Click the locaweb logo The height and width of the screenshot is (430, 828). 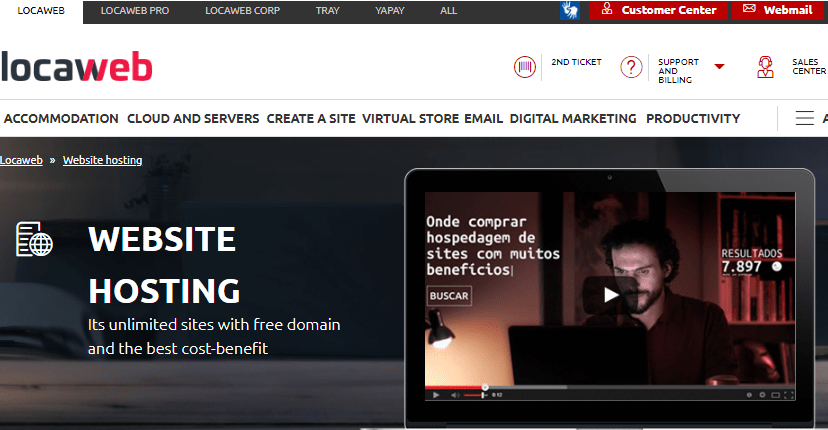click(77, 67)
